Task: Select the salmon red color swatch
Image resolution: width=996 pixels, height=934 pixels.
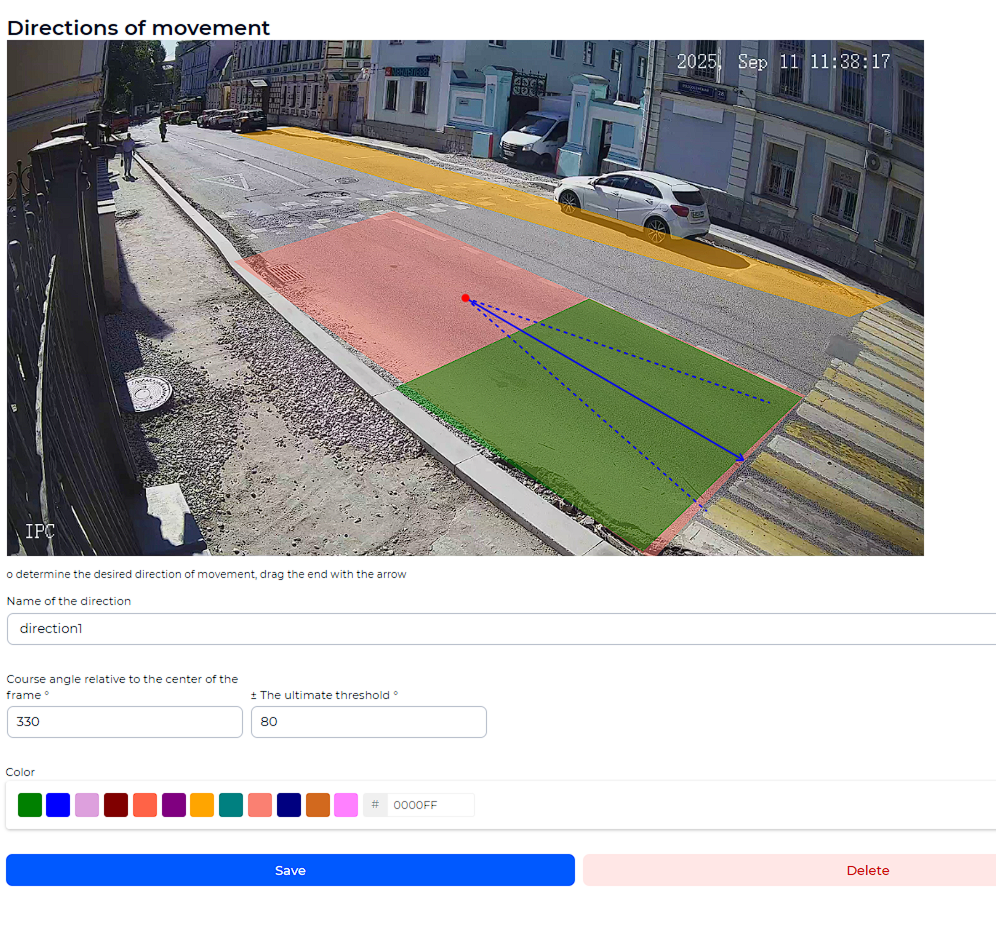Action: coord(144,804)
